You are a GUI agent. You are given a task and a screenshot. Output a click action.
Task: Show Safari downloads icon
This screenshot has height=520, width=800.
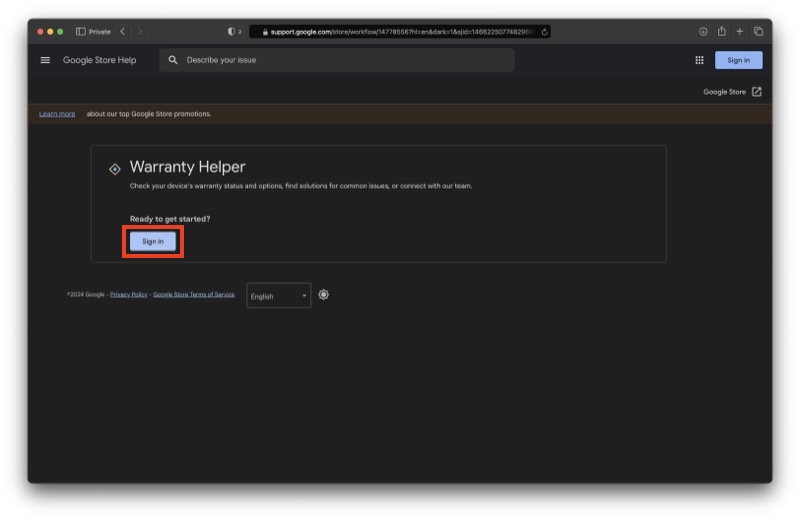[x=703, y=32]
